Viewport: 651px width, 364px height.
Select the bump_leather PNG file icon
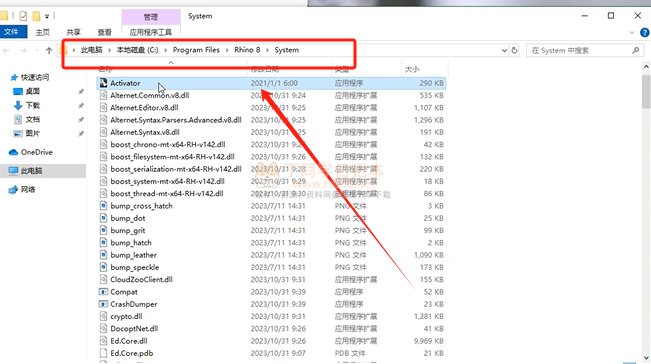click(x=103, y=255)
